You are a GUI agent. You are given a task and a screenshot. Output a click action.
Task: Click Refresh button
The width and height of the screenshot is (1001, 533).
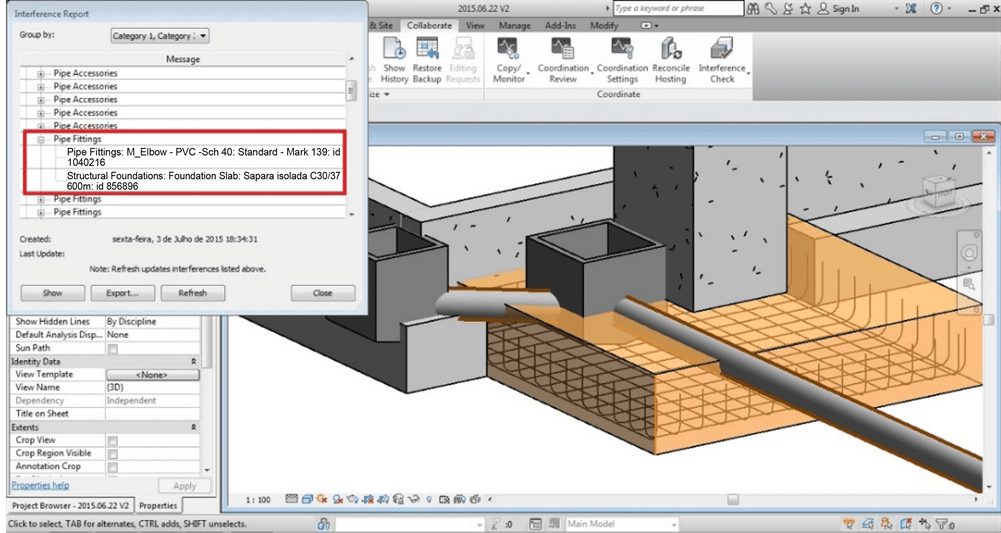193,293
